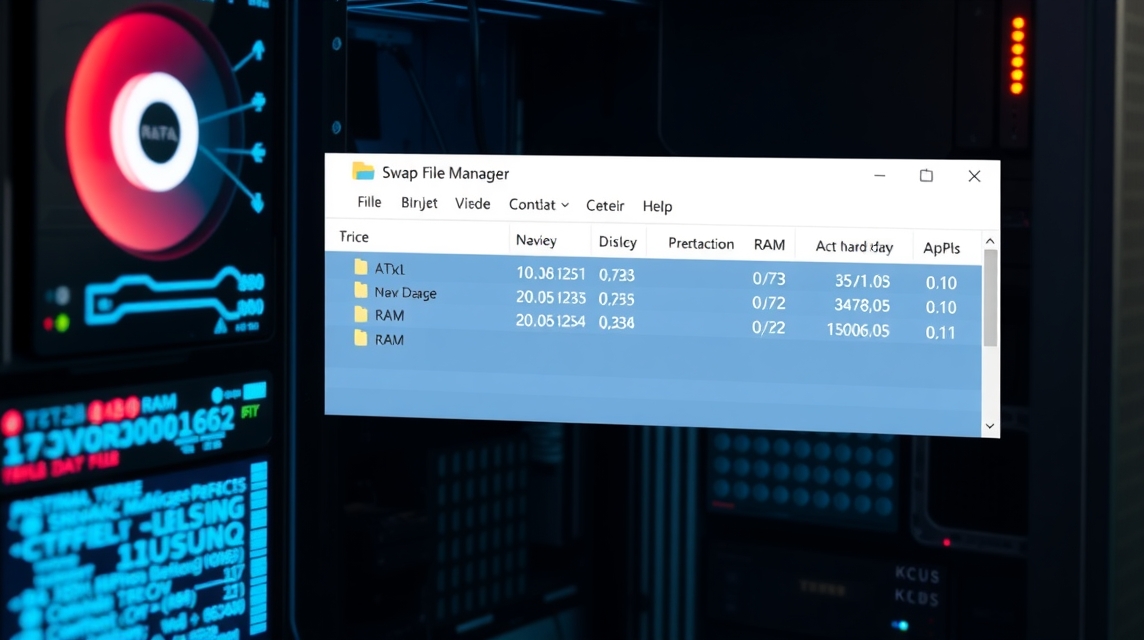Click the vertical scrollbar thumb
The width and height of the screenshot is (1144, 640).
990,298
